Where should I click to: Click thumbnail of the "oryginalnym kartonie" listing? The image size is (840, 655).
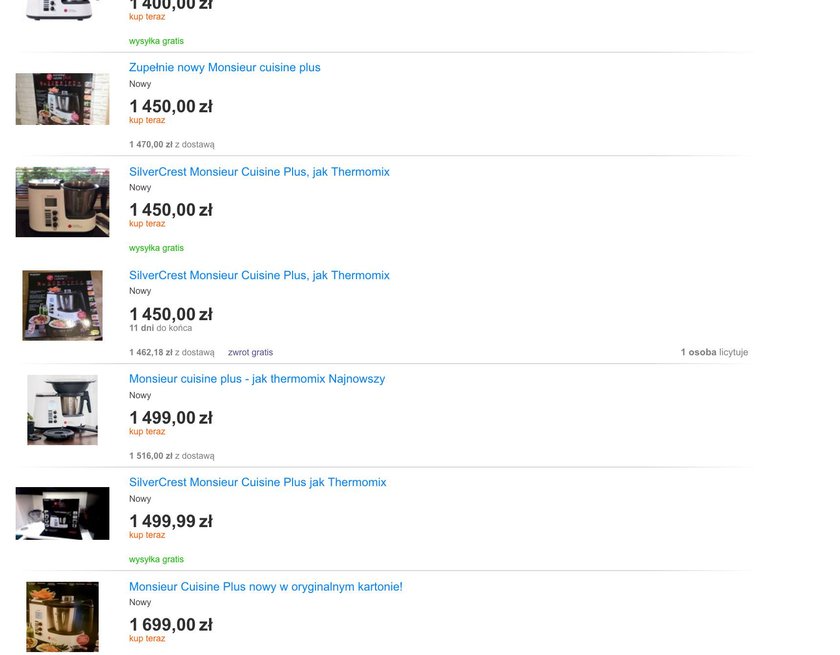tap(62, 616)
